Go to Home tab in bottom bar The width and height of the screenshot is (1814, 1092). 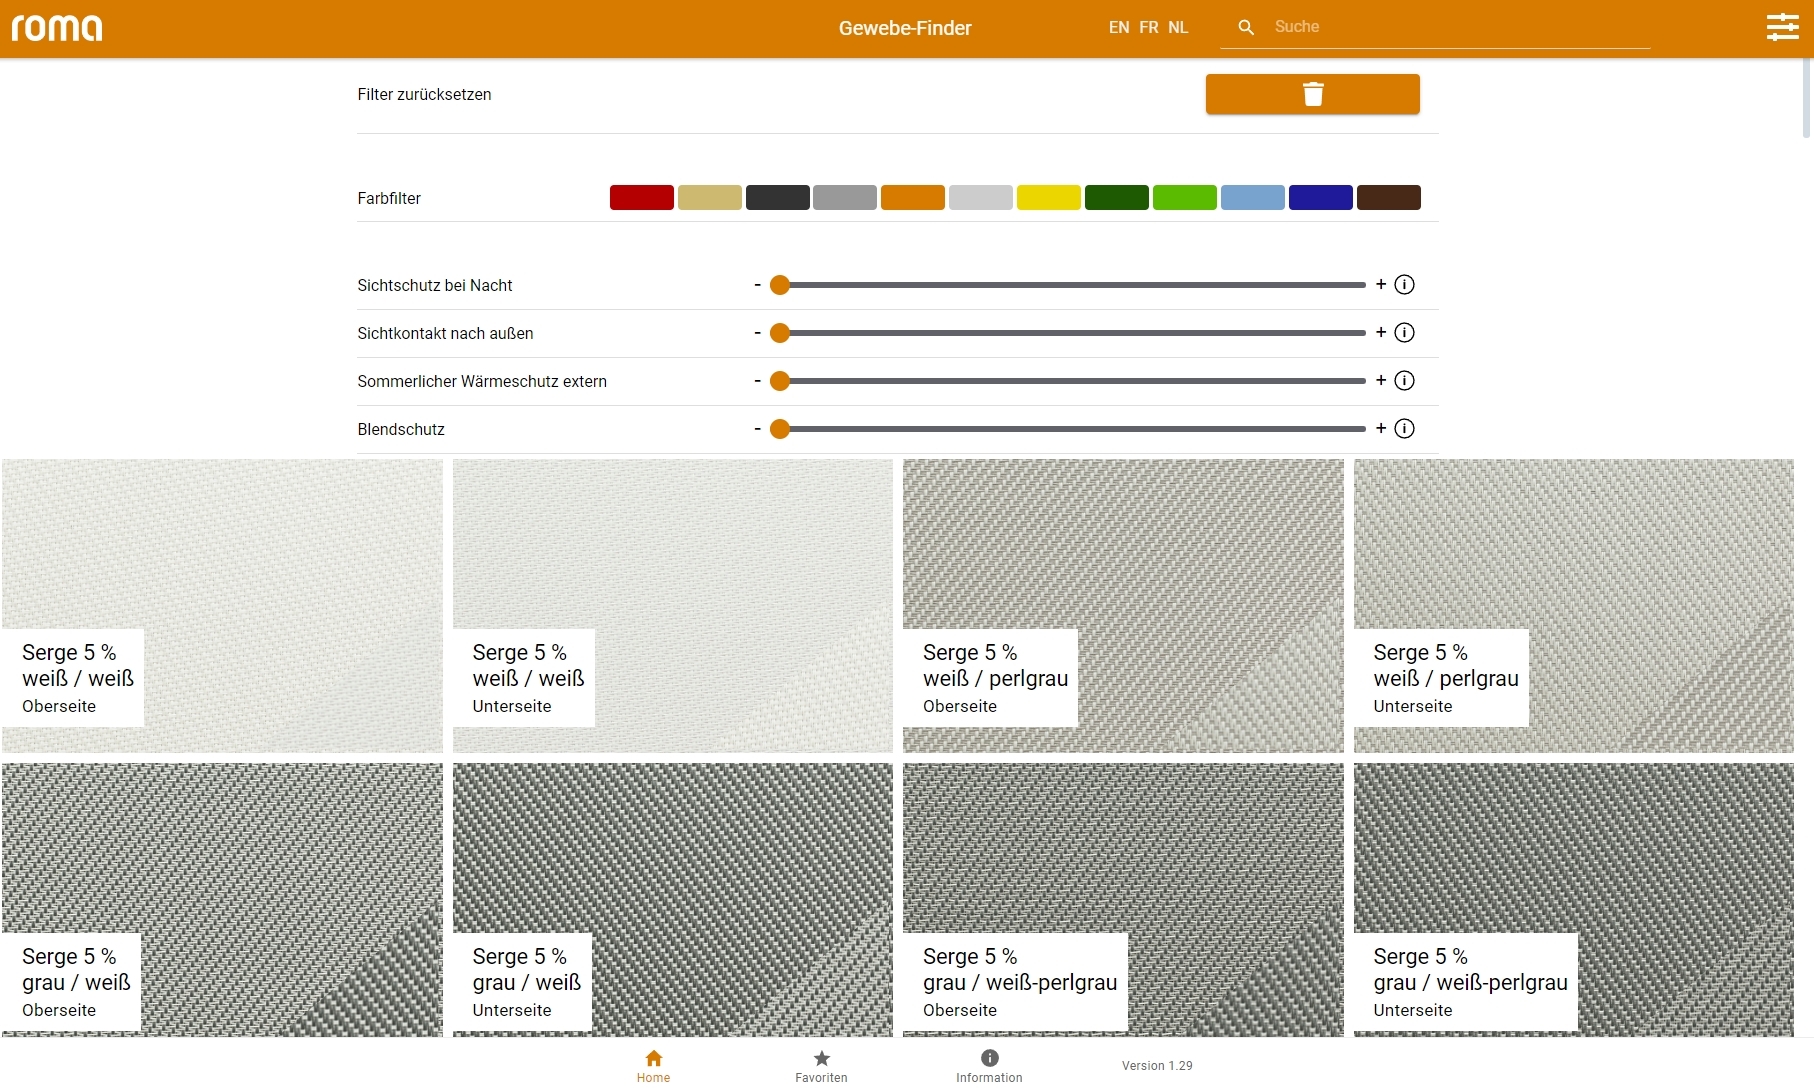coord(653,1066)
